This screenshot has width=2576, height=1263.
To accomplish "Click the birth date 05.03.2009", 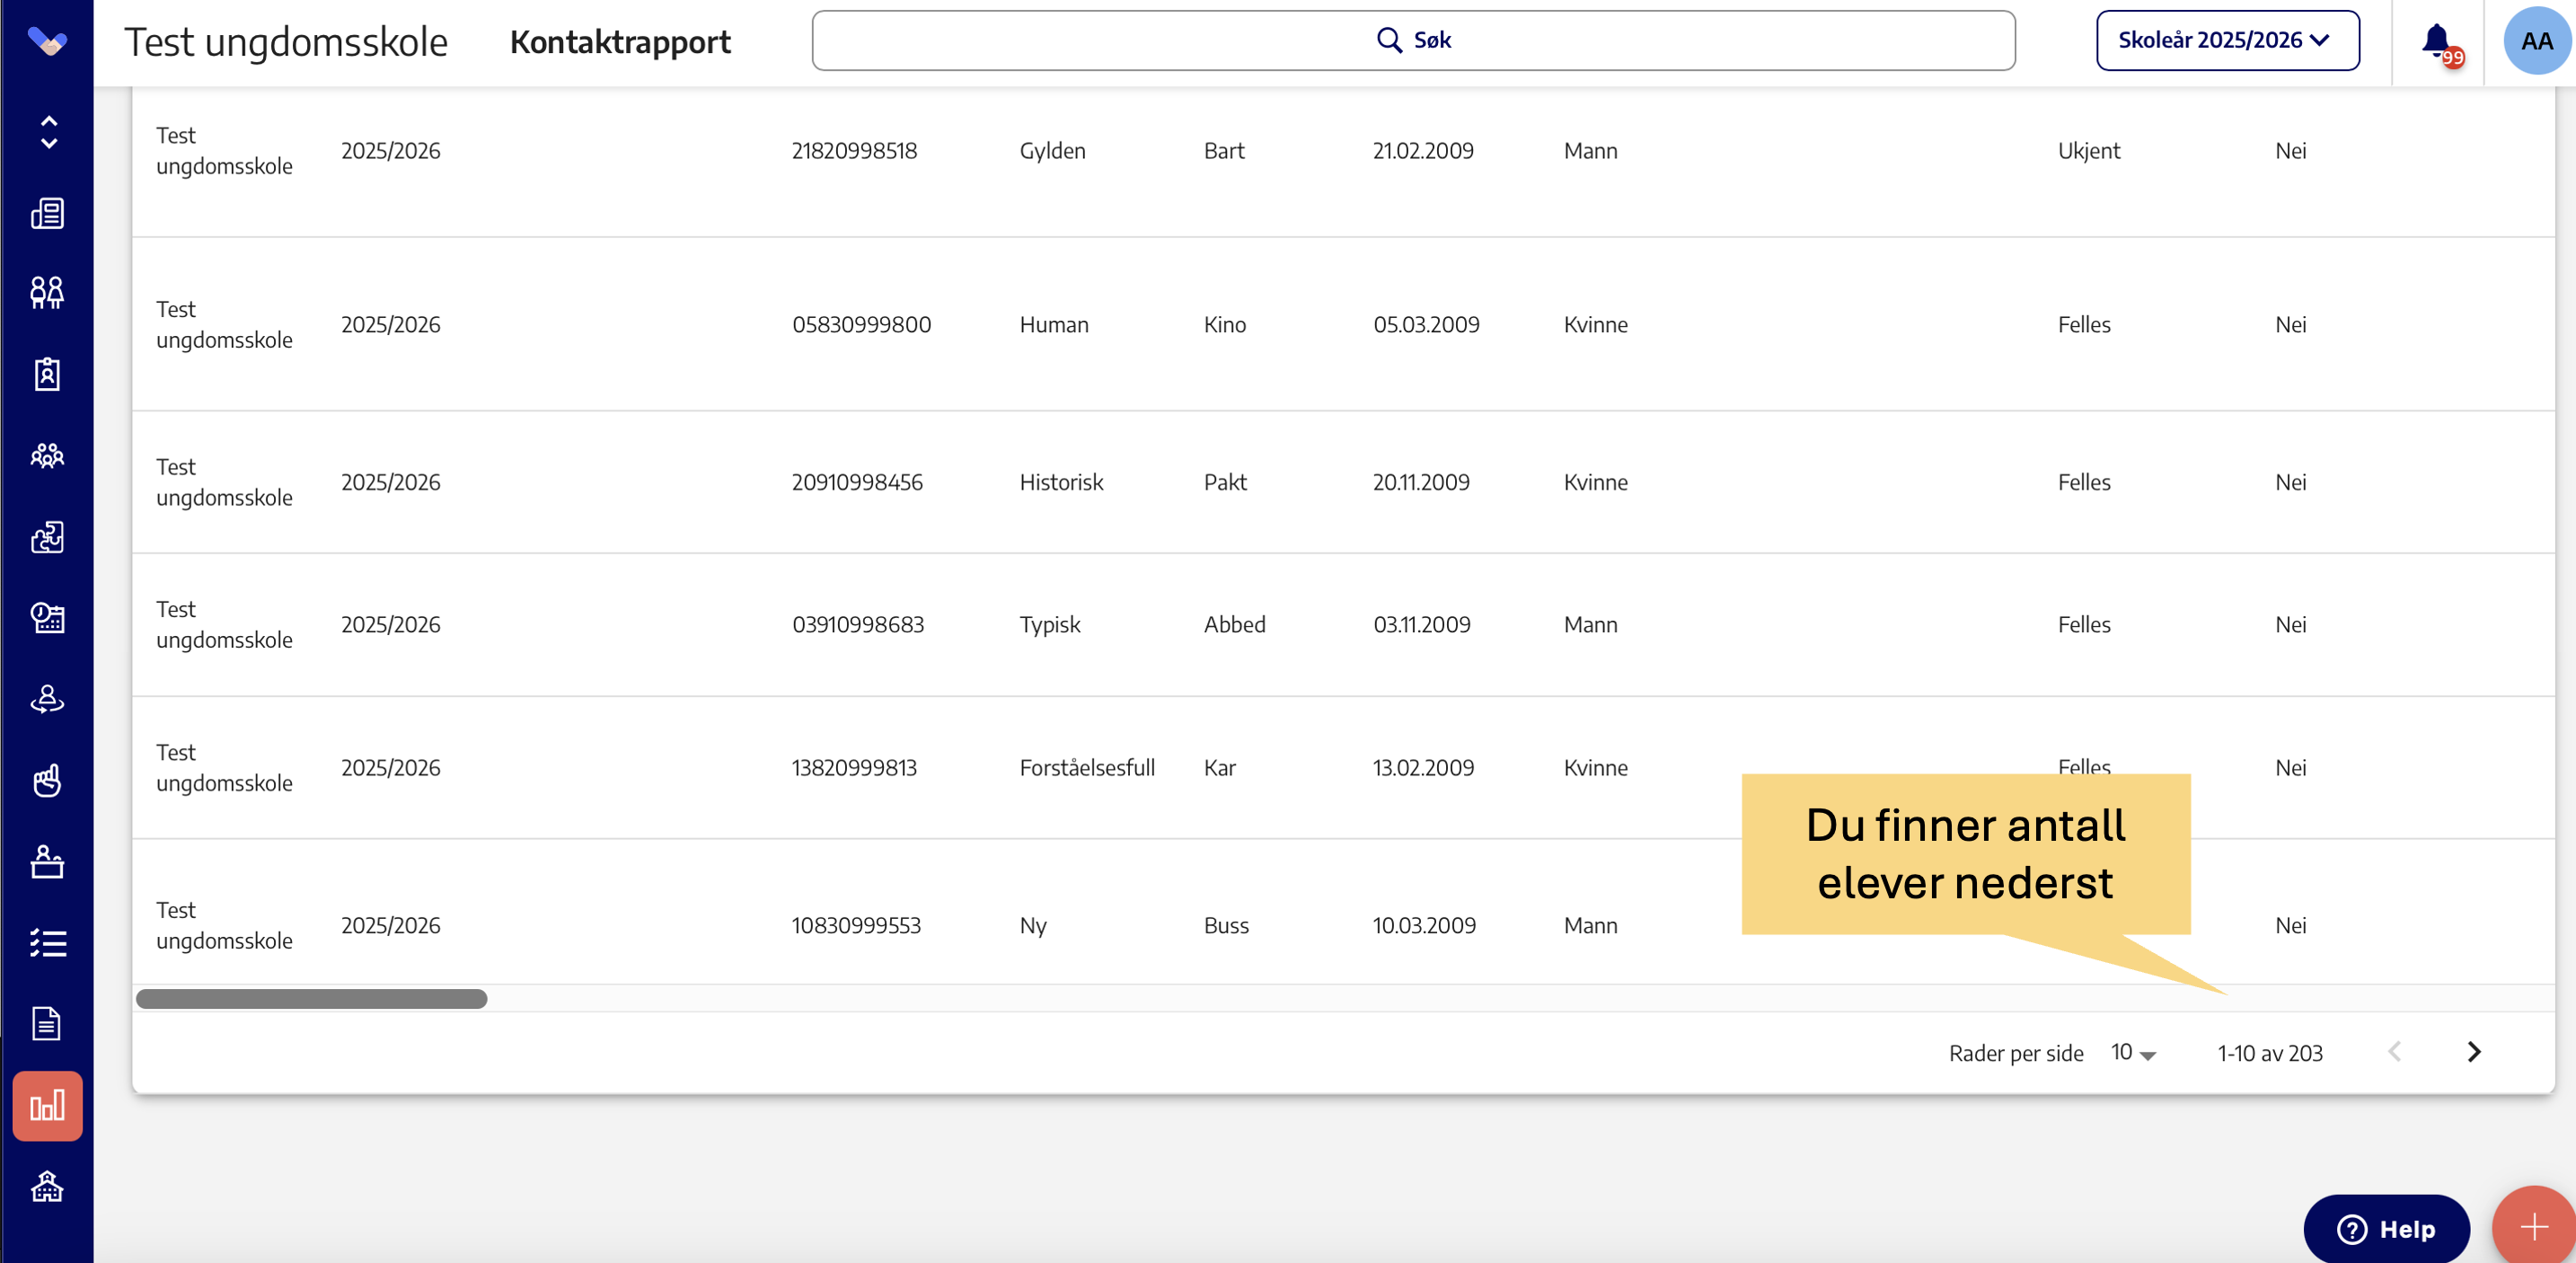I will [x=1426, y=325].
